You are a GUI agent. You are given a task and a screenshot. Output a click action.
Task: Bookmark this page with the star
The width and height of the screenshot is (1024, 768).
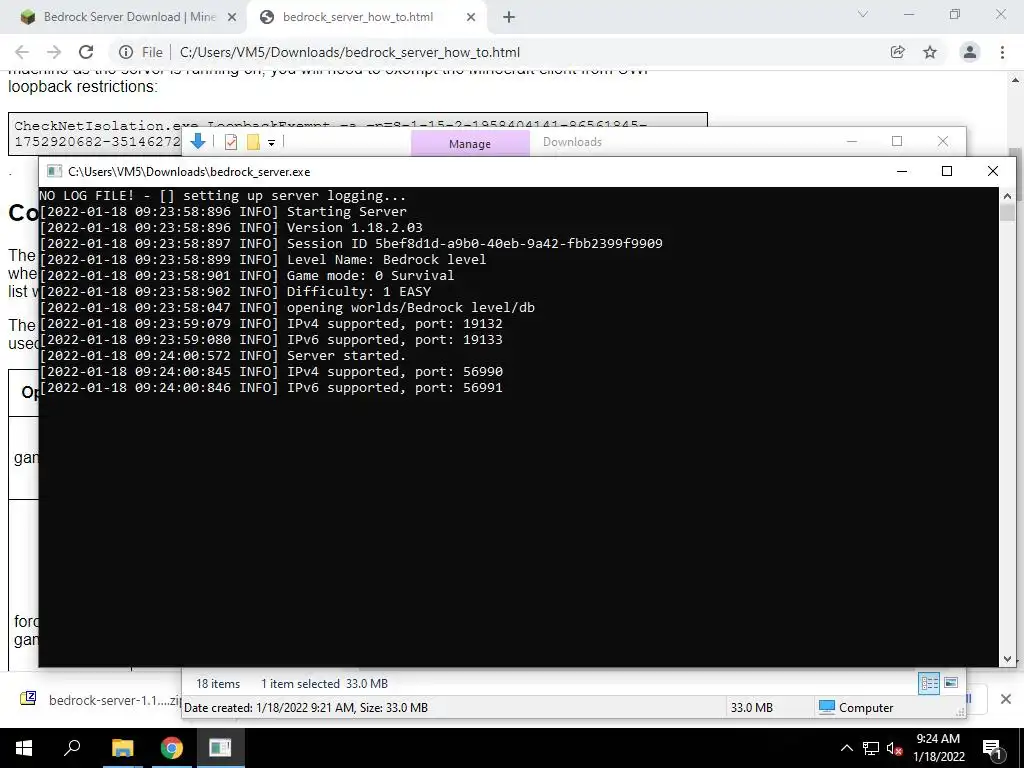[930, 52]
